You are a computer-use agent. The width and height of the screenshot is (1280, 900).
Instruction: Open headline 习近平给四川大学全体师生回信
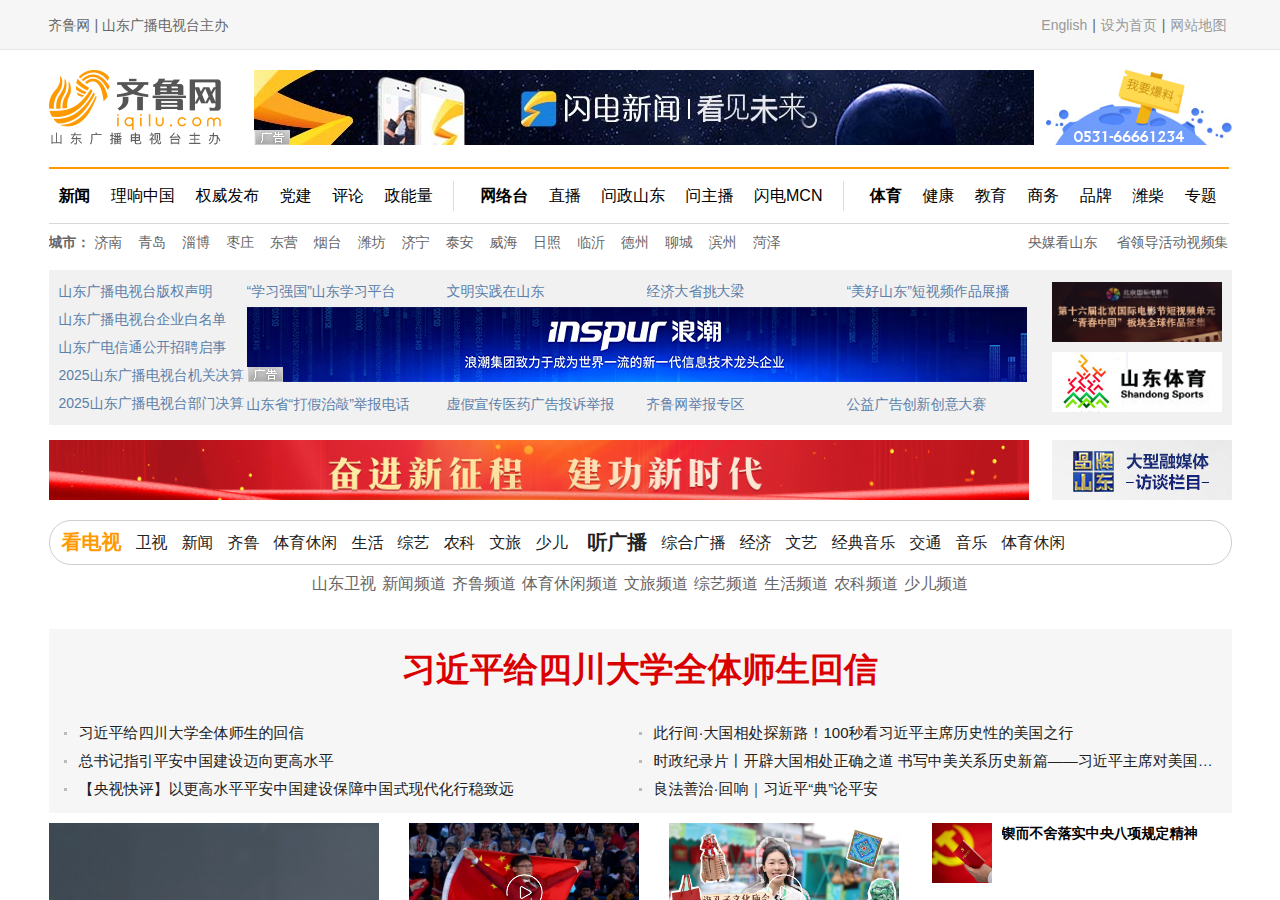coord(640,670)
